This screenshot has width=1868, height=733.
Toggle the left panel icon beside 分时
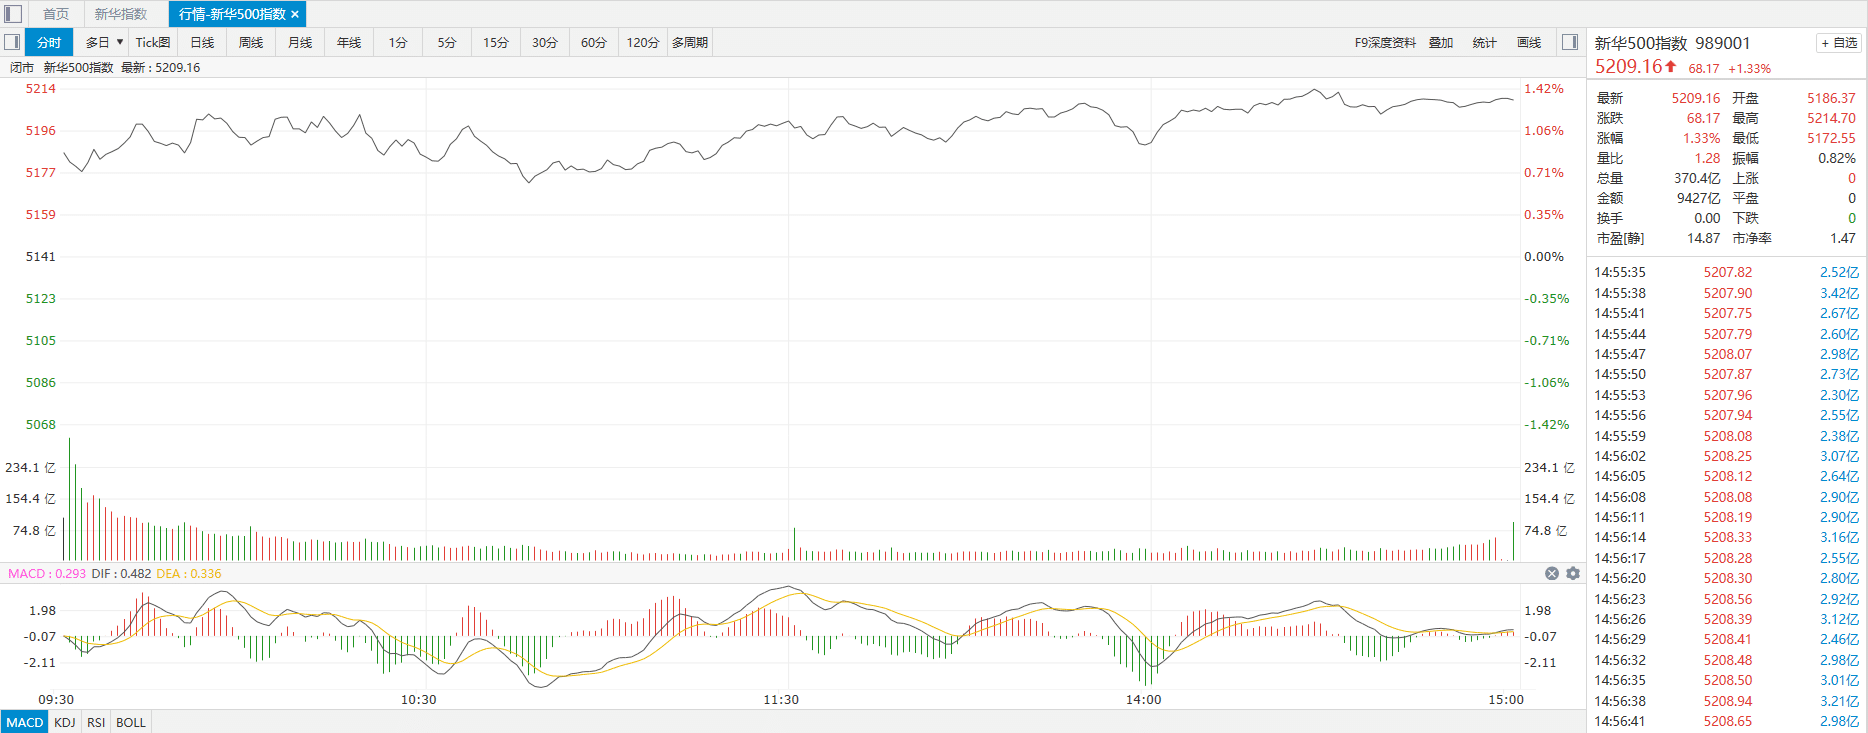coord(12,42)
